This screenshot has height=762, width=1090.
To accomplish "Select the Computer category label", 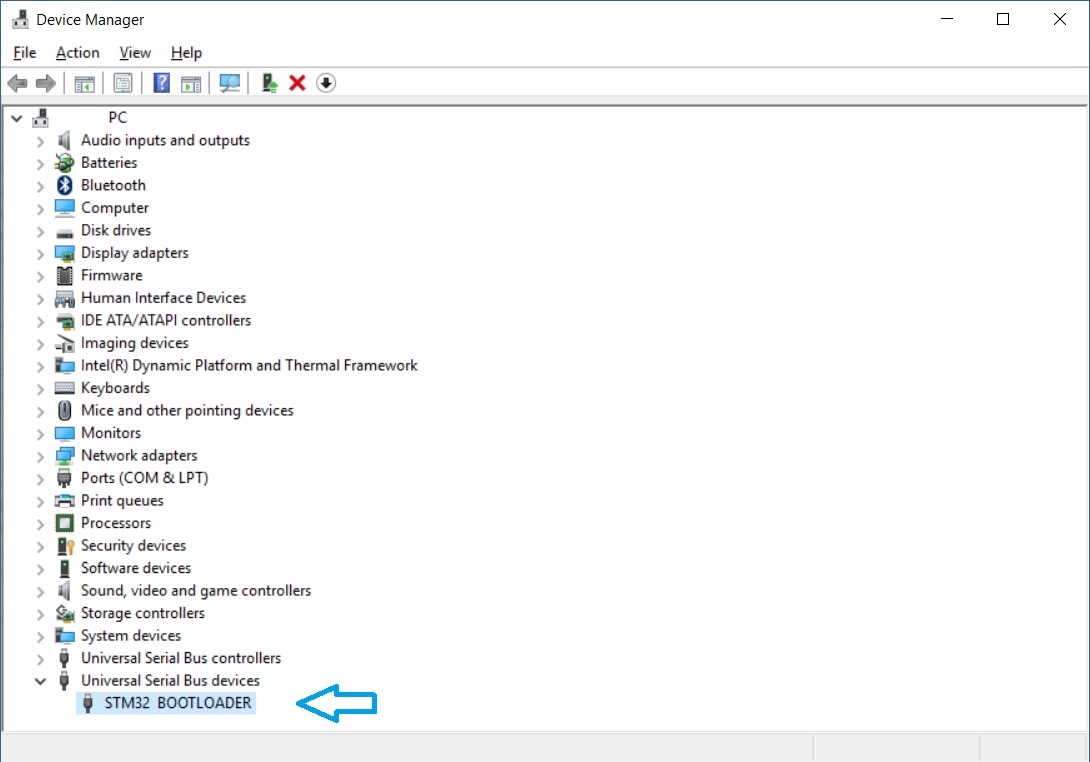I will point(115,208).
